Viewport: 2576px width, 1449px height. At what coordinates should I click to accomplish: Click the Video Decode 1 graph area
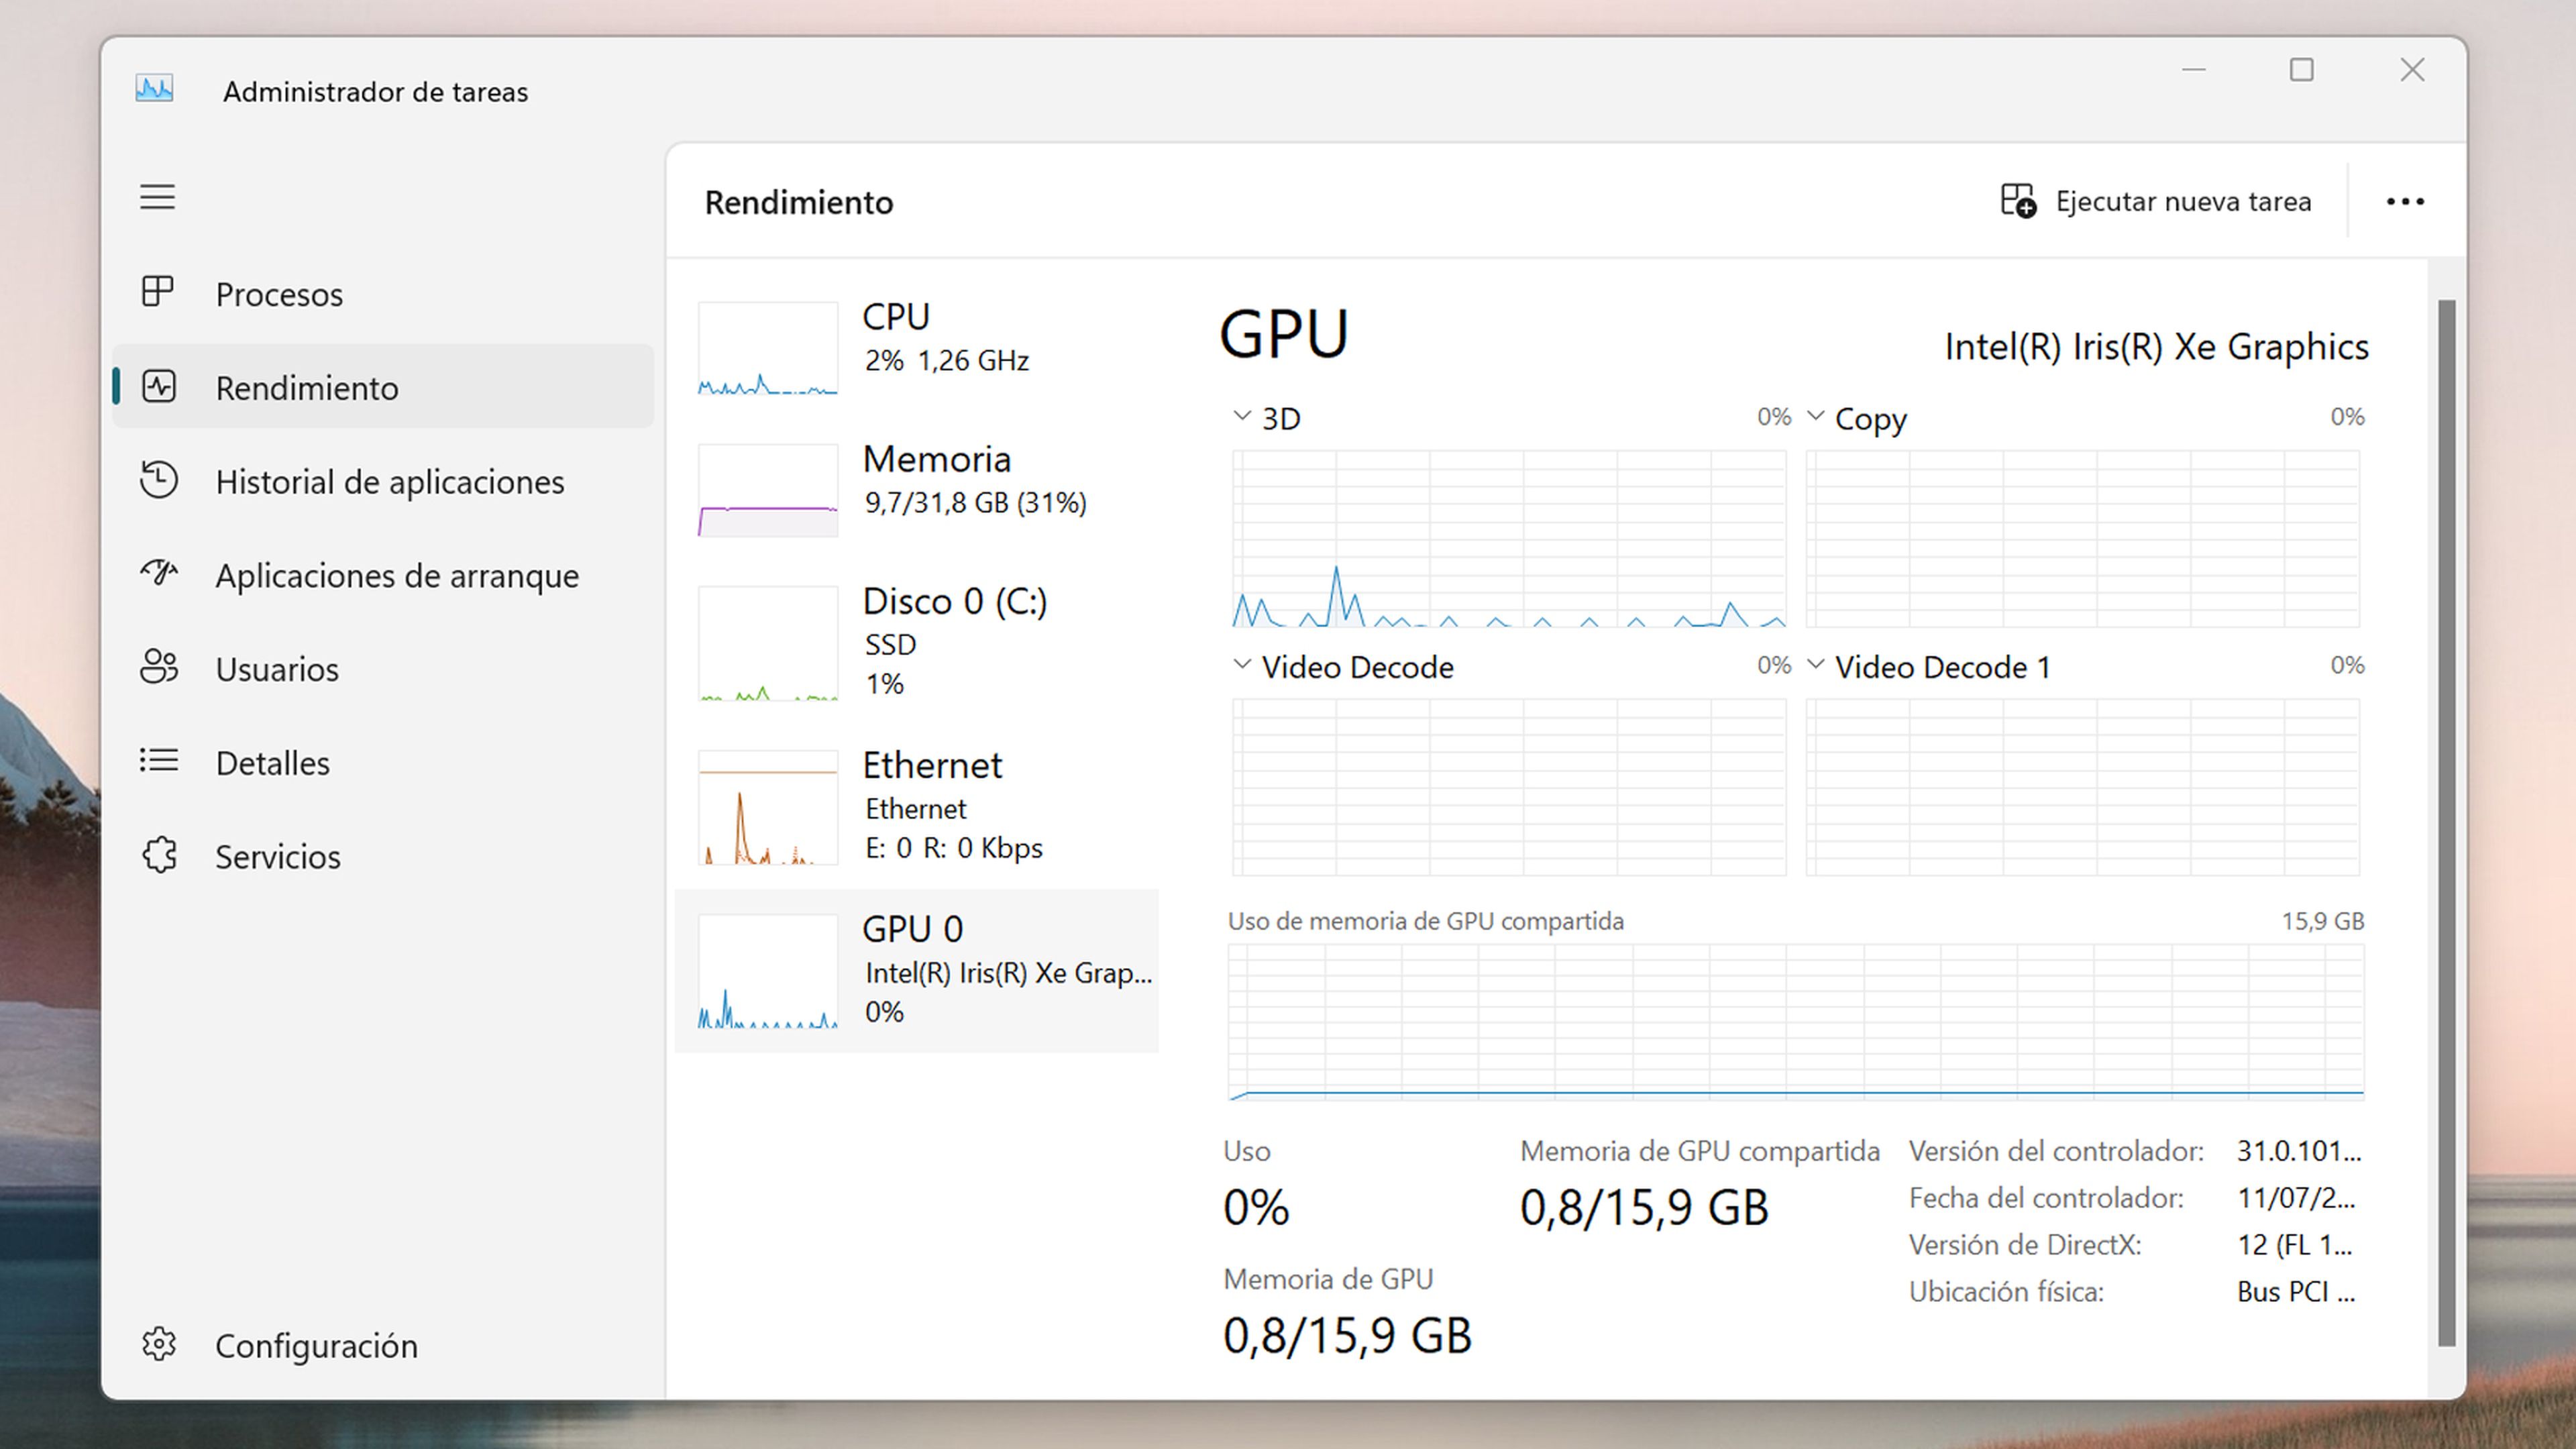[2083, 787]
